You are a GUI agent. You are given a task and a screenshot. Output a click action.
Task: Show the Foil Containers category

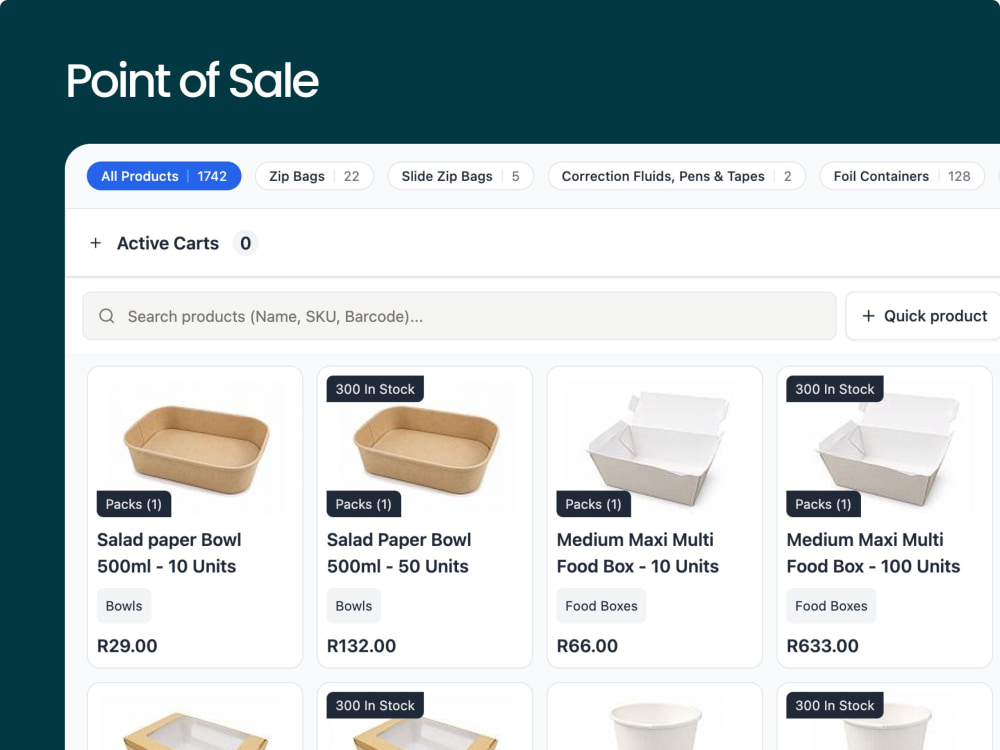coord(902,176)
